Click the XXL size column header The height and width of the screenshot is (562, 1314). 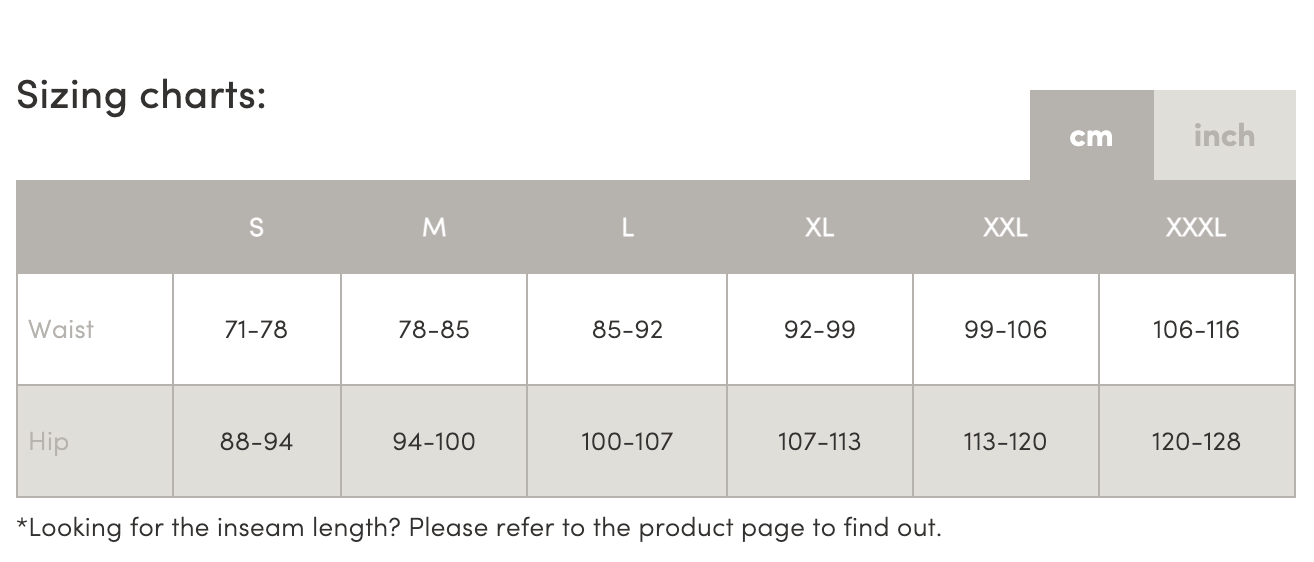1005,228
